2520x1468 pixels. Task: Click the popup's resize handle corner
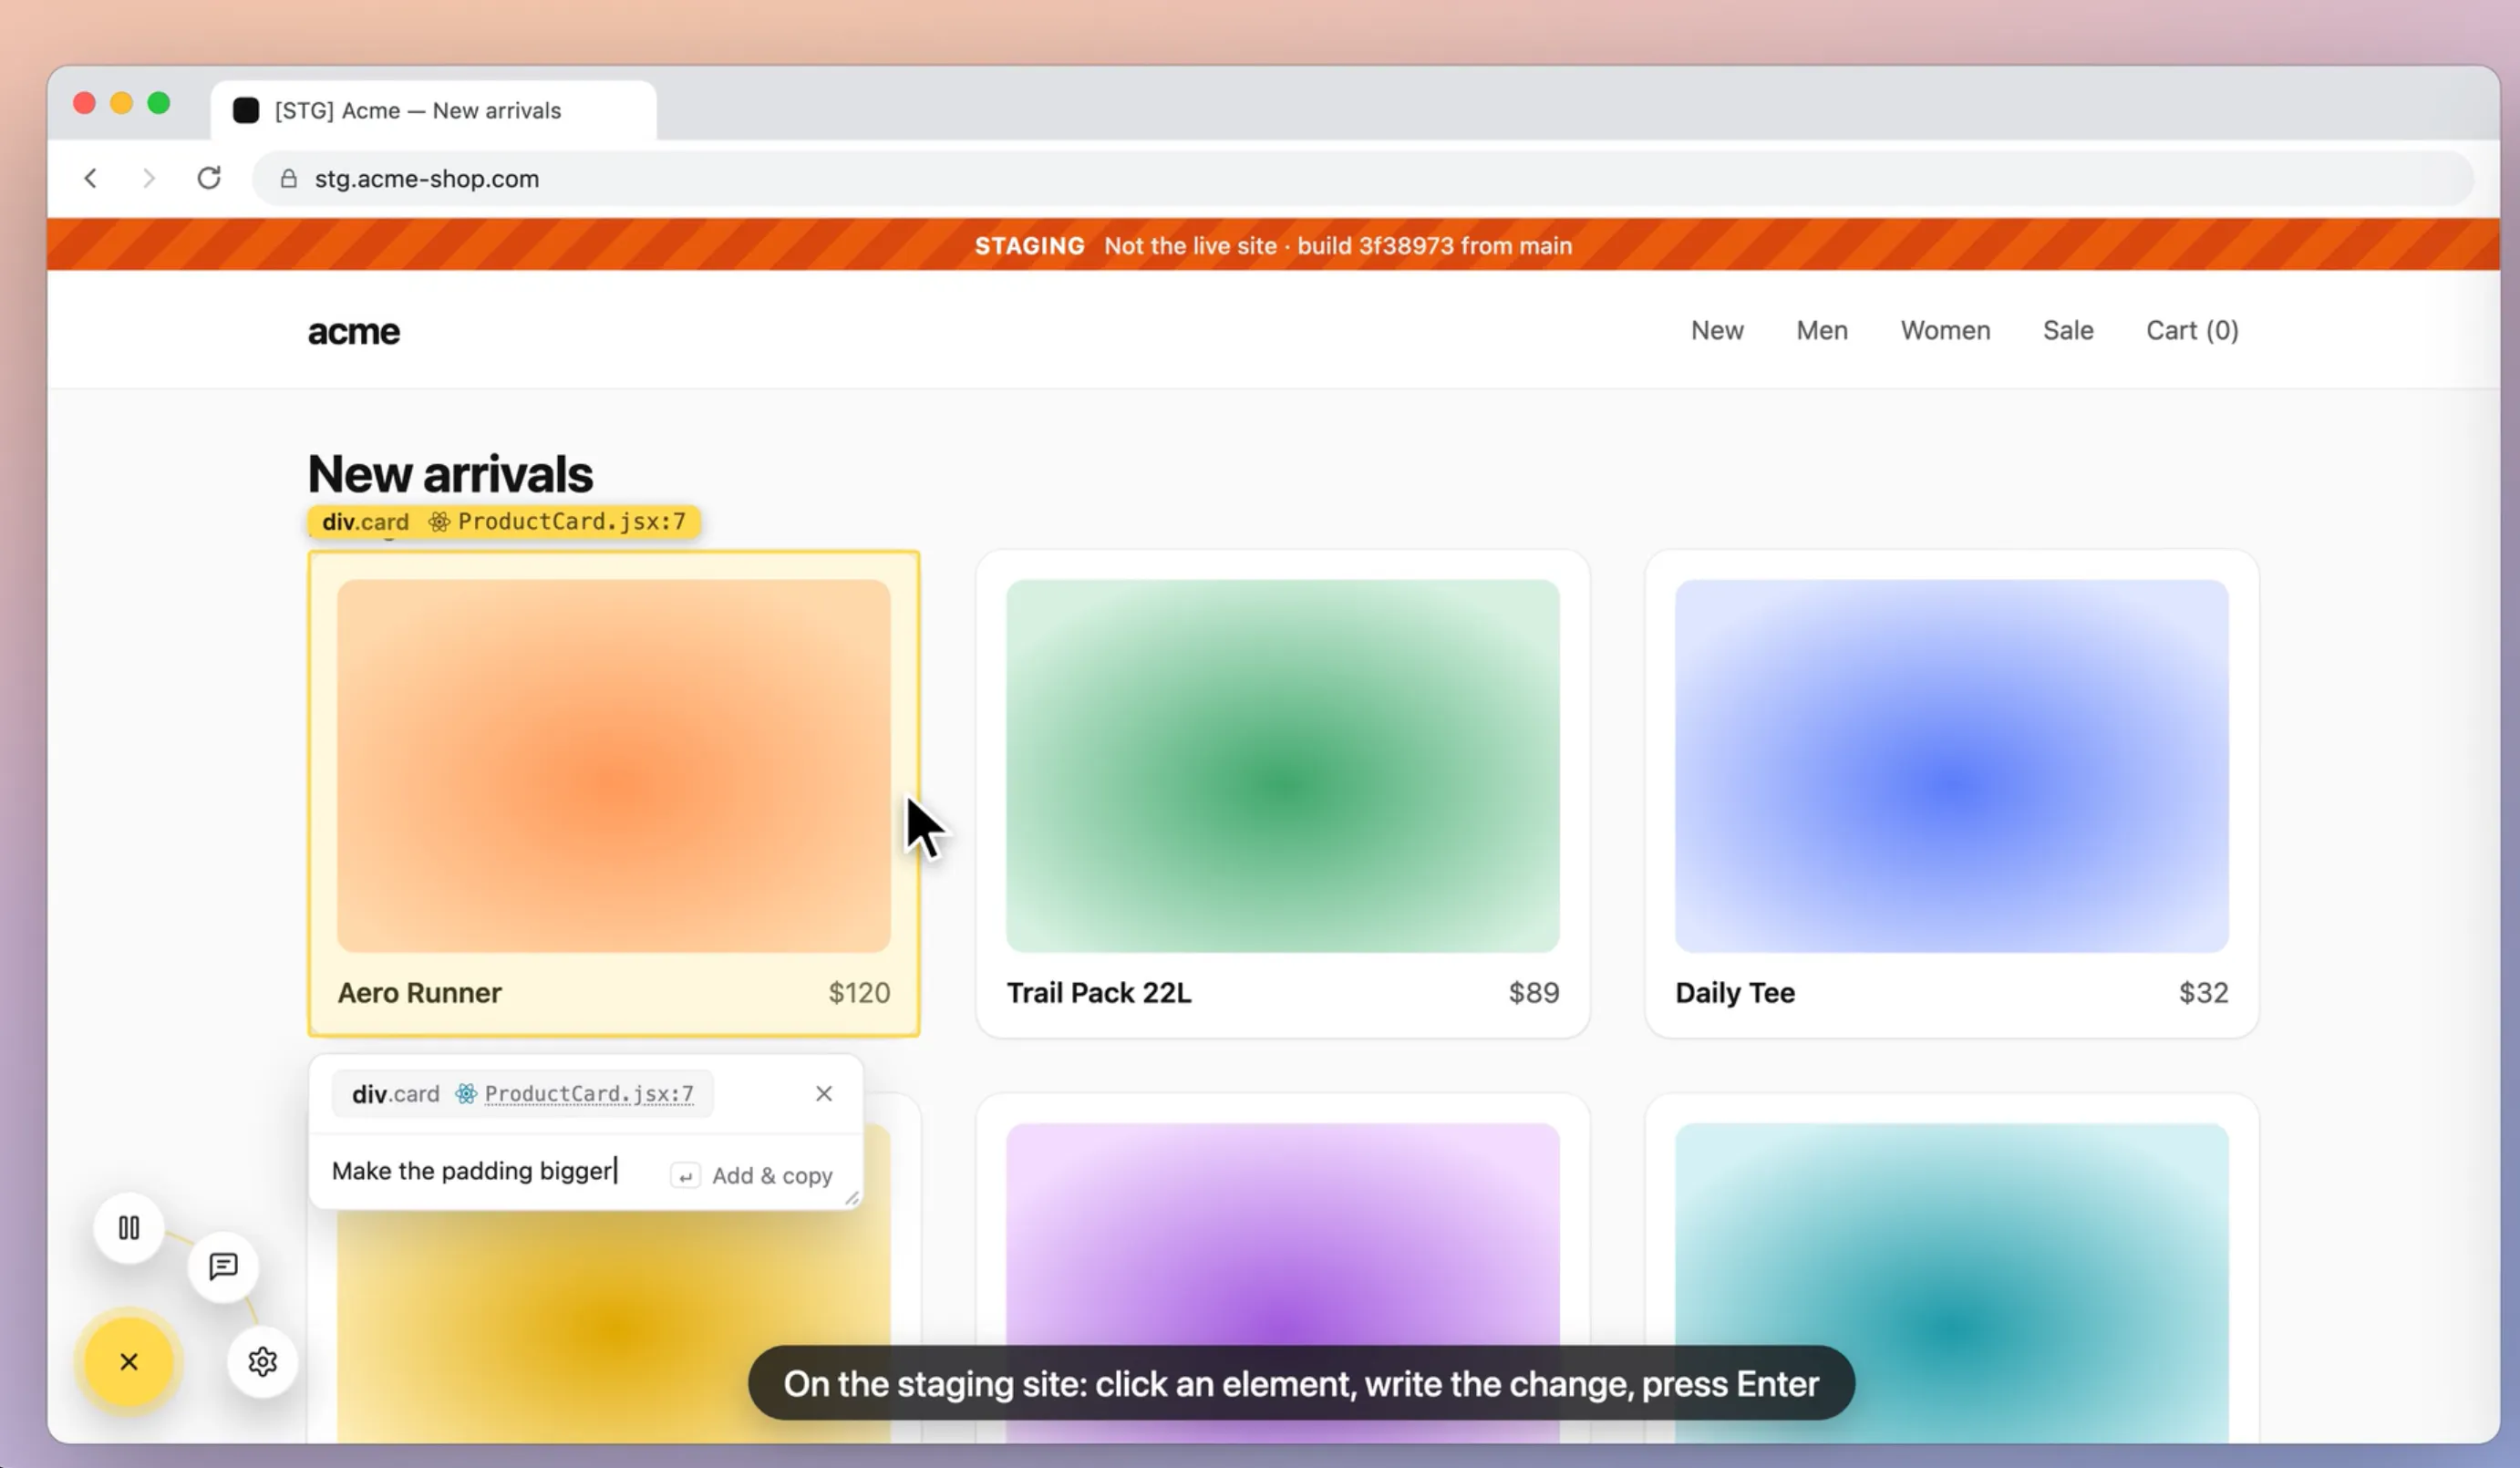pyautogui.click(x=852, y=1198)
